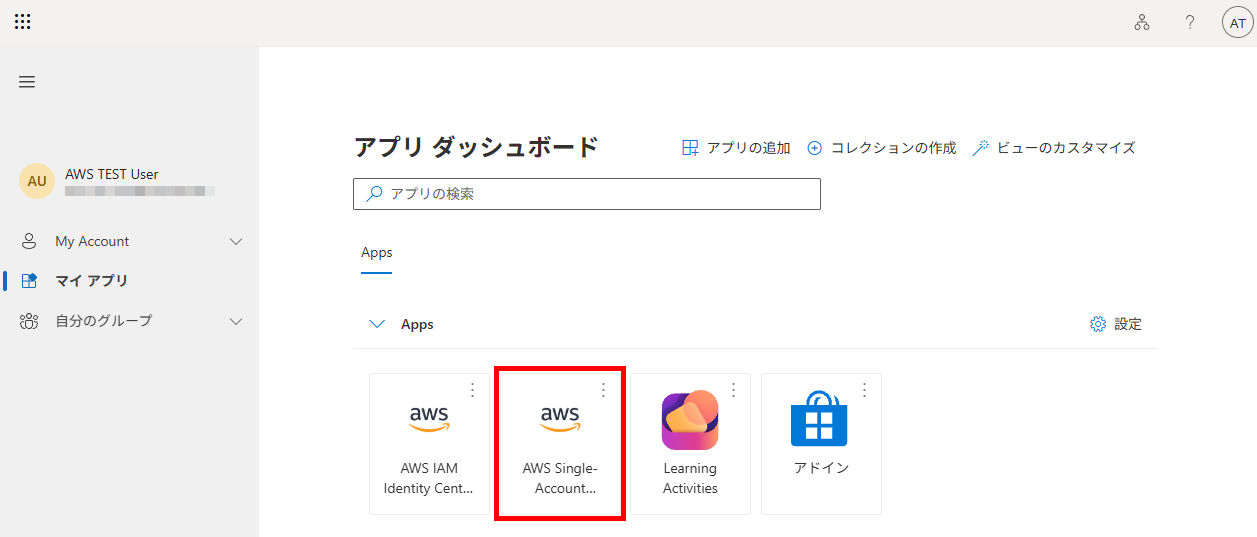Viewport: 1257px width, 537px height.
Task: Click the AWS IAM Identity Cent... label
Action: click(x=429, y=478)
